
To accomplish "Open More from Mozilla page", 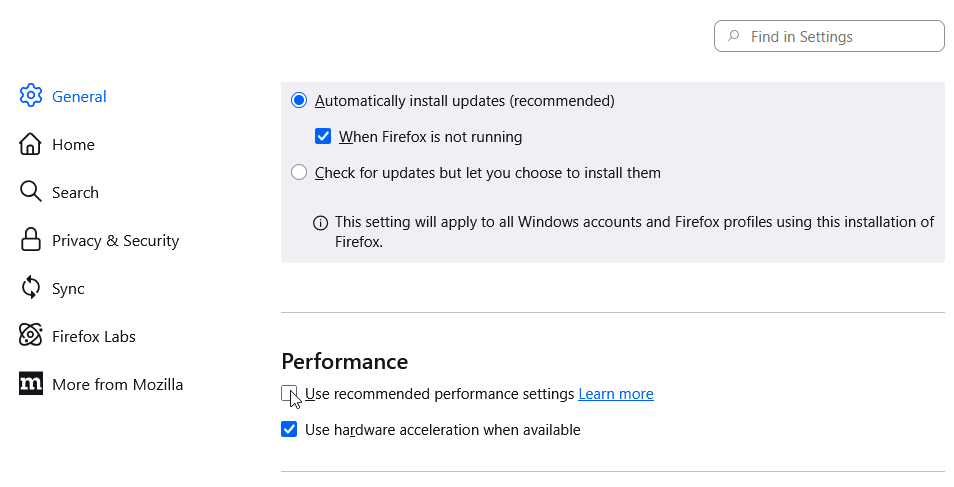I will pos(117,384).
